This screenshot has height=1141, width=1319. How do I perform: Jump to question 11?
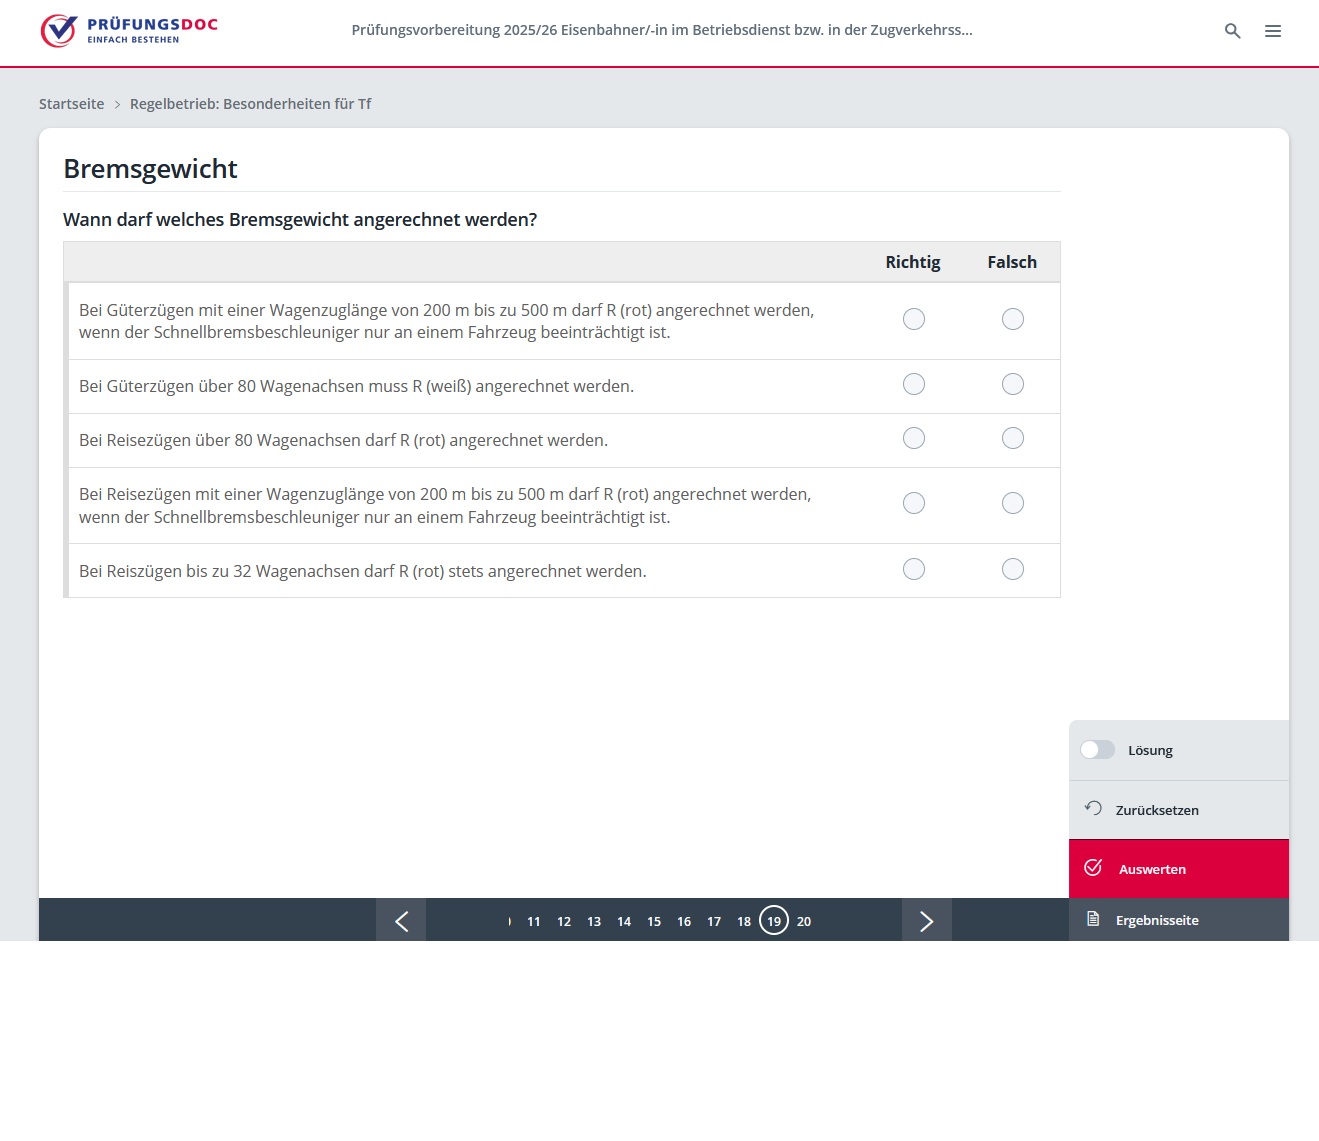[x=533, y=921]
